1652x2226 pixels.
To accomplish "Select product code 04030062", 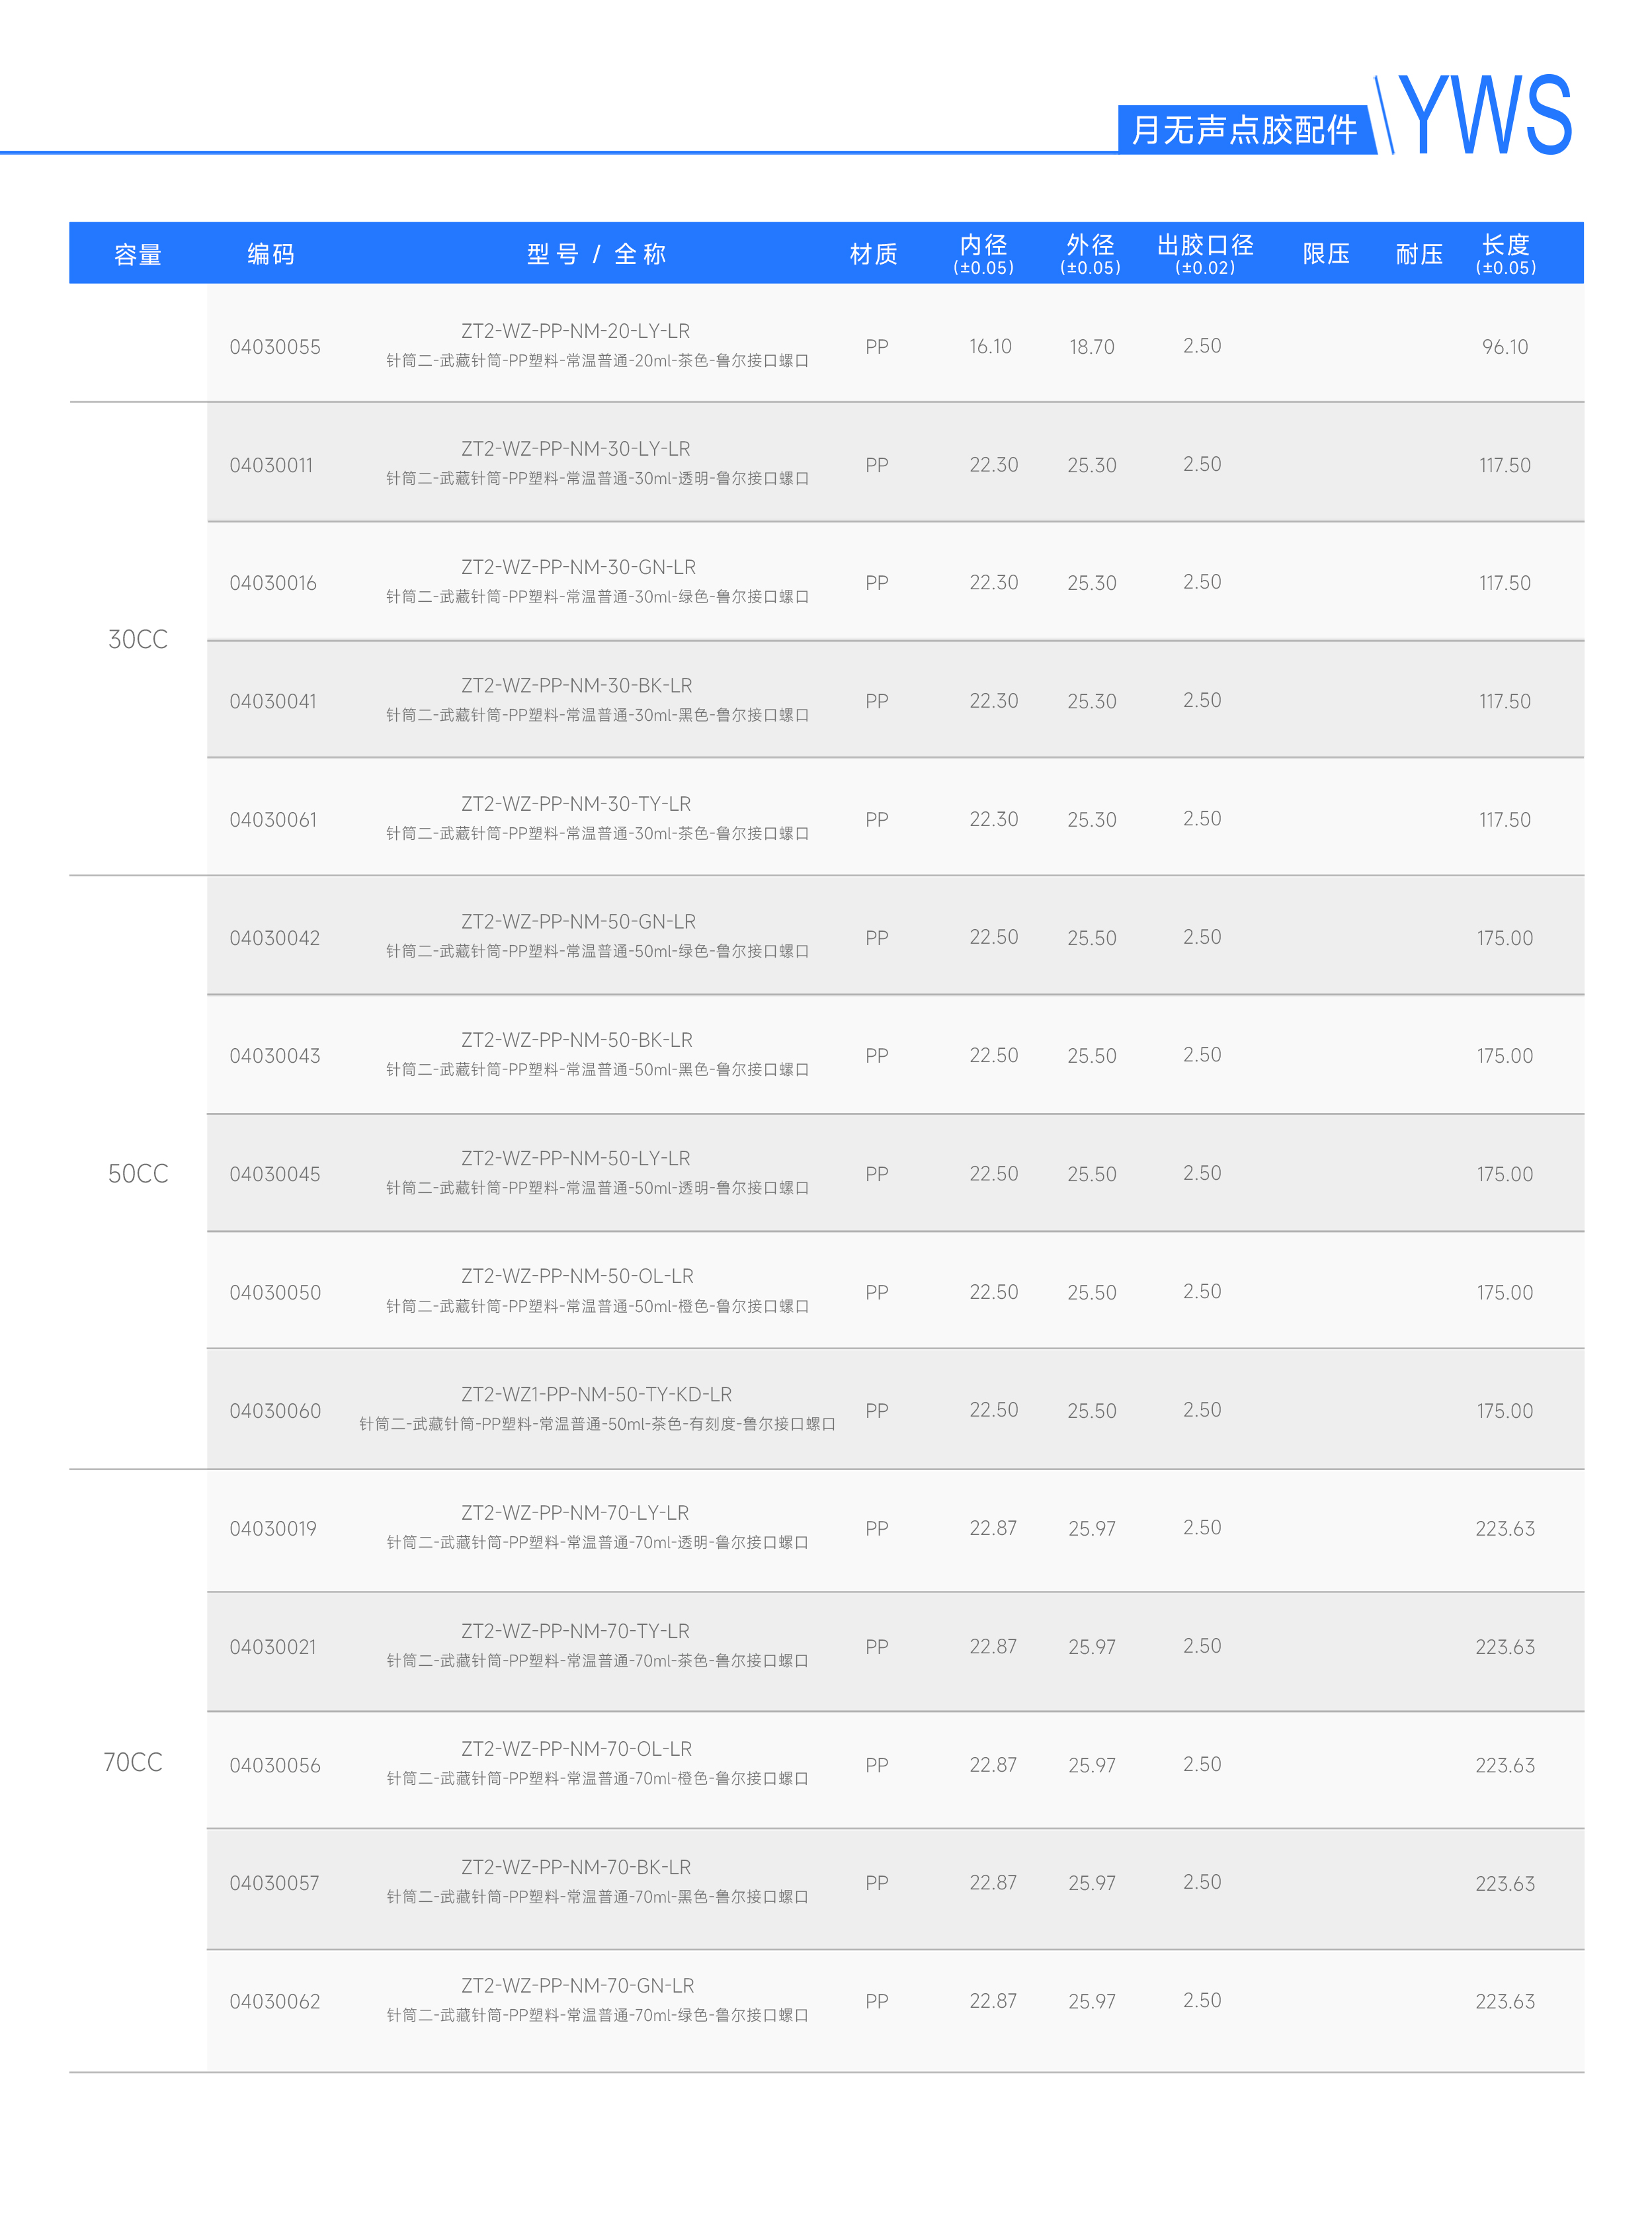I will click(x=275, y=2001).
